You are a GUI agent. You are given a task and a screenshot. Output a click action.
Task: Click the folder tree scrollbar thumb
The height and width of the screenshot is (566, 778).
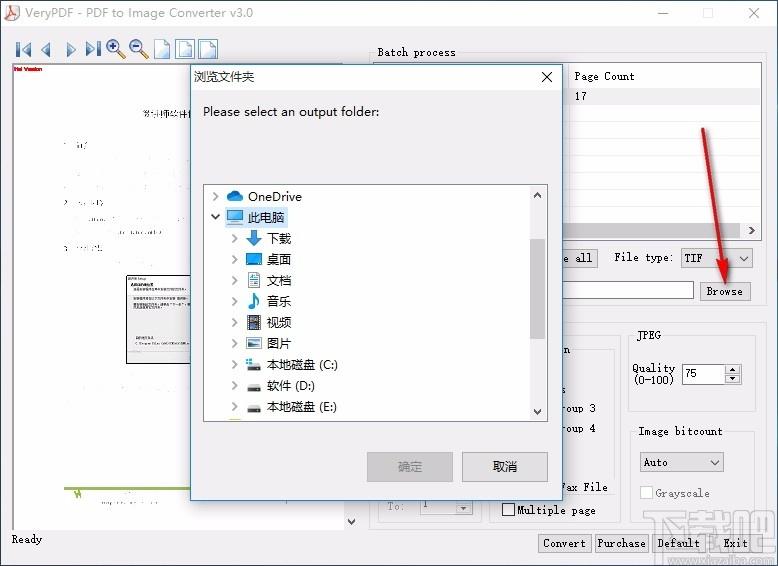(x=537, y=289)
